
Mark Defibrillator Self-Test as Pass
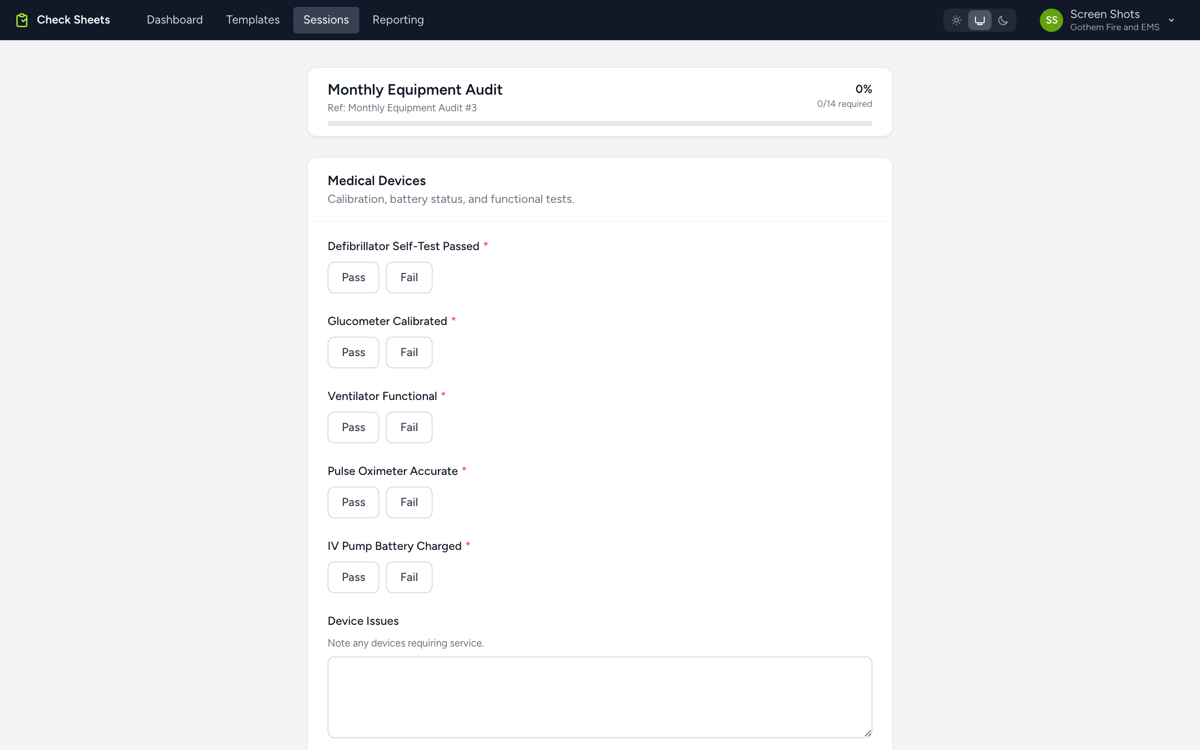353,277
